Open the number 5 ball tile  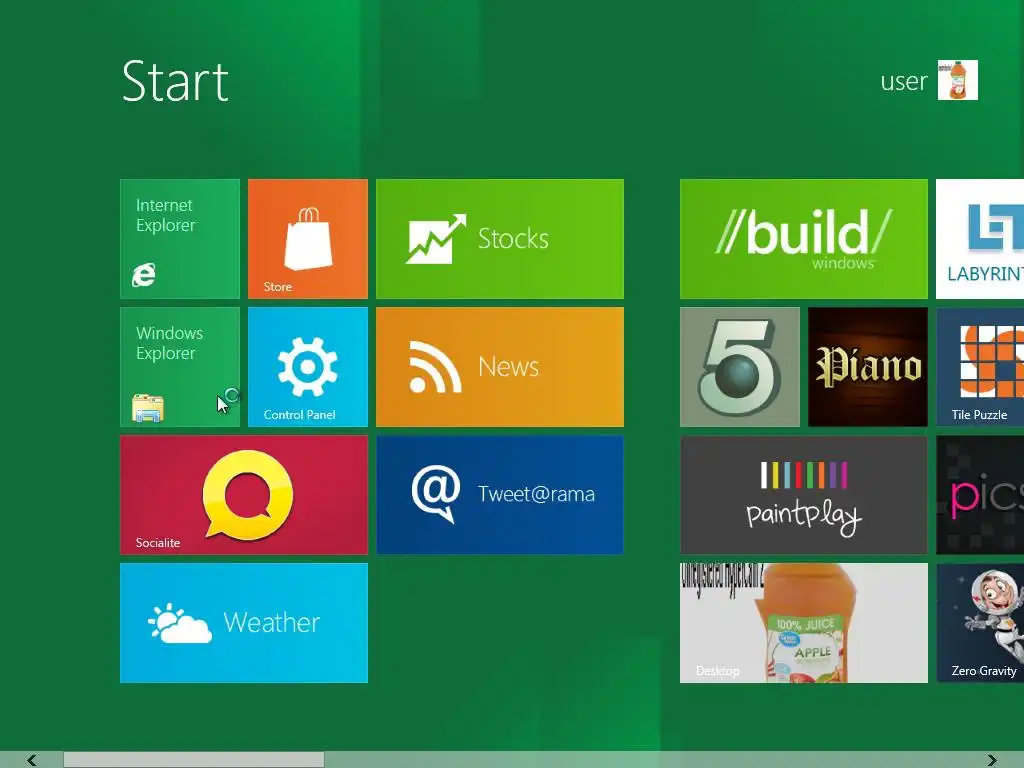[x=739, y=367]
